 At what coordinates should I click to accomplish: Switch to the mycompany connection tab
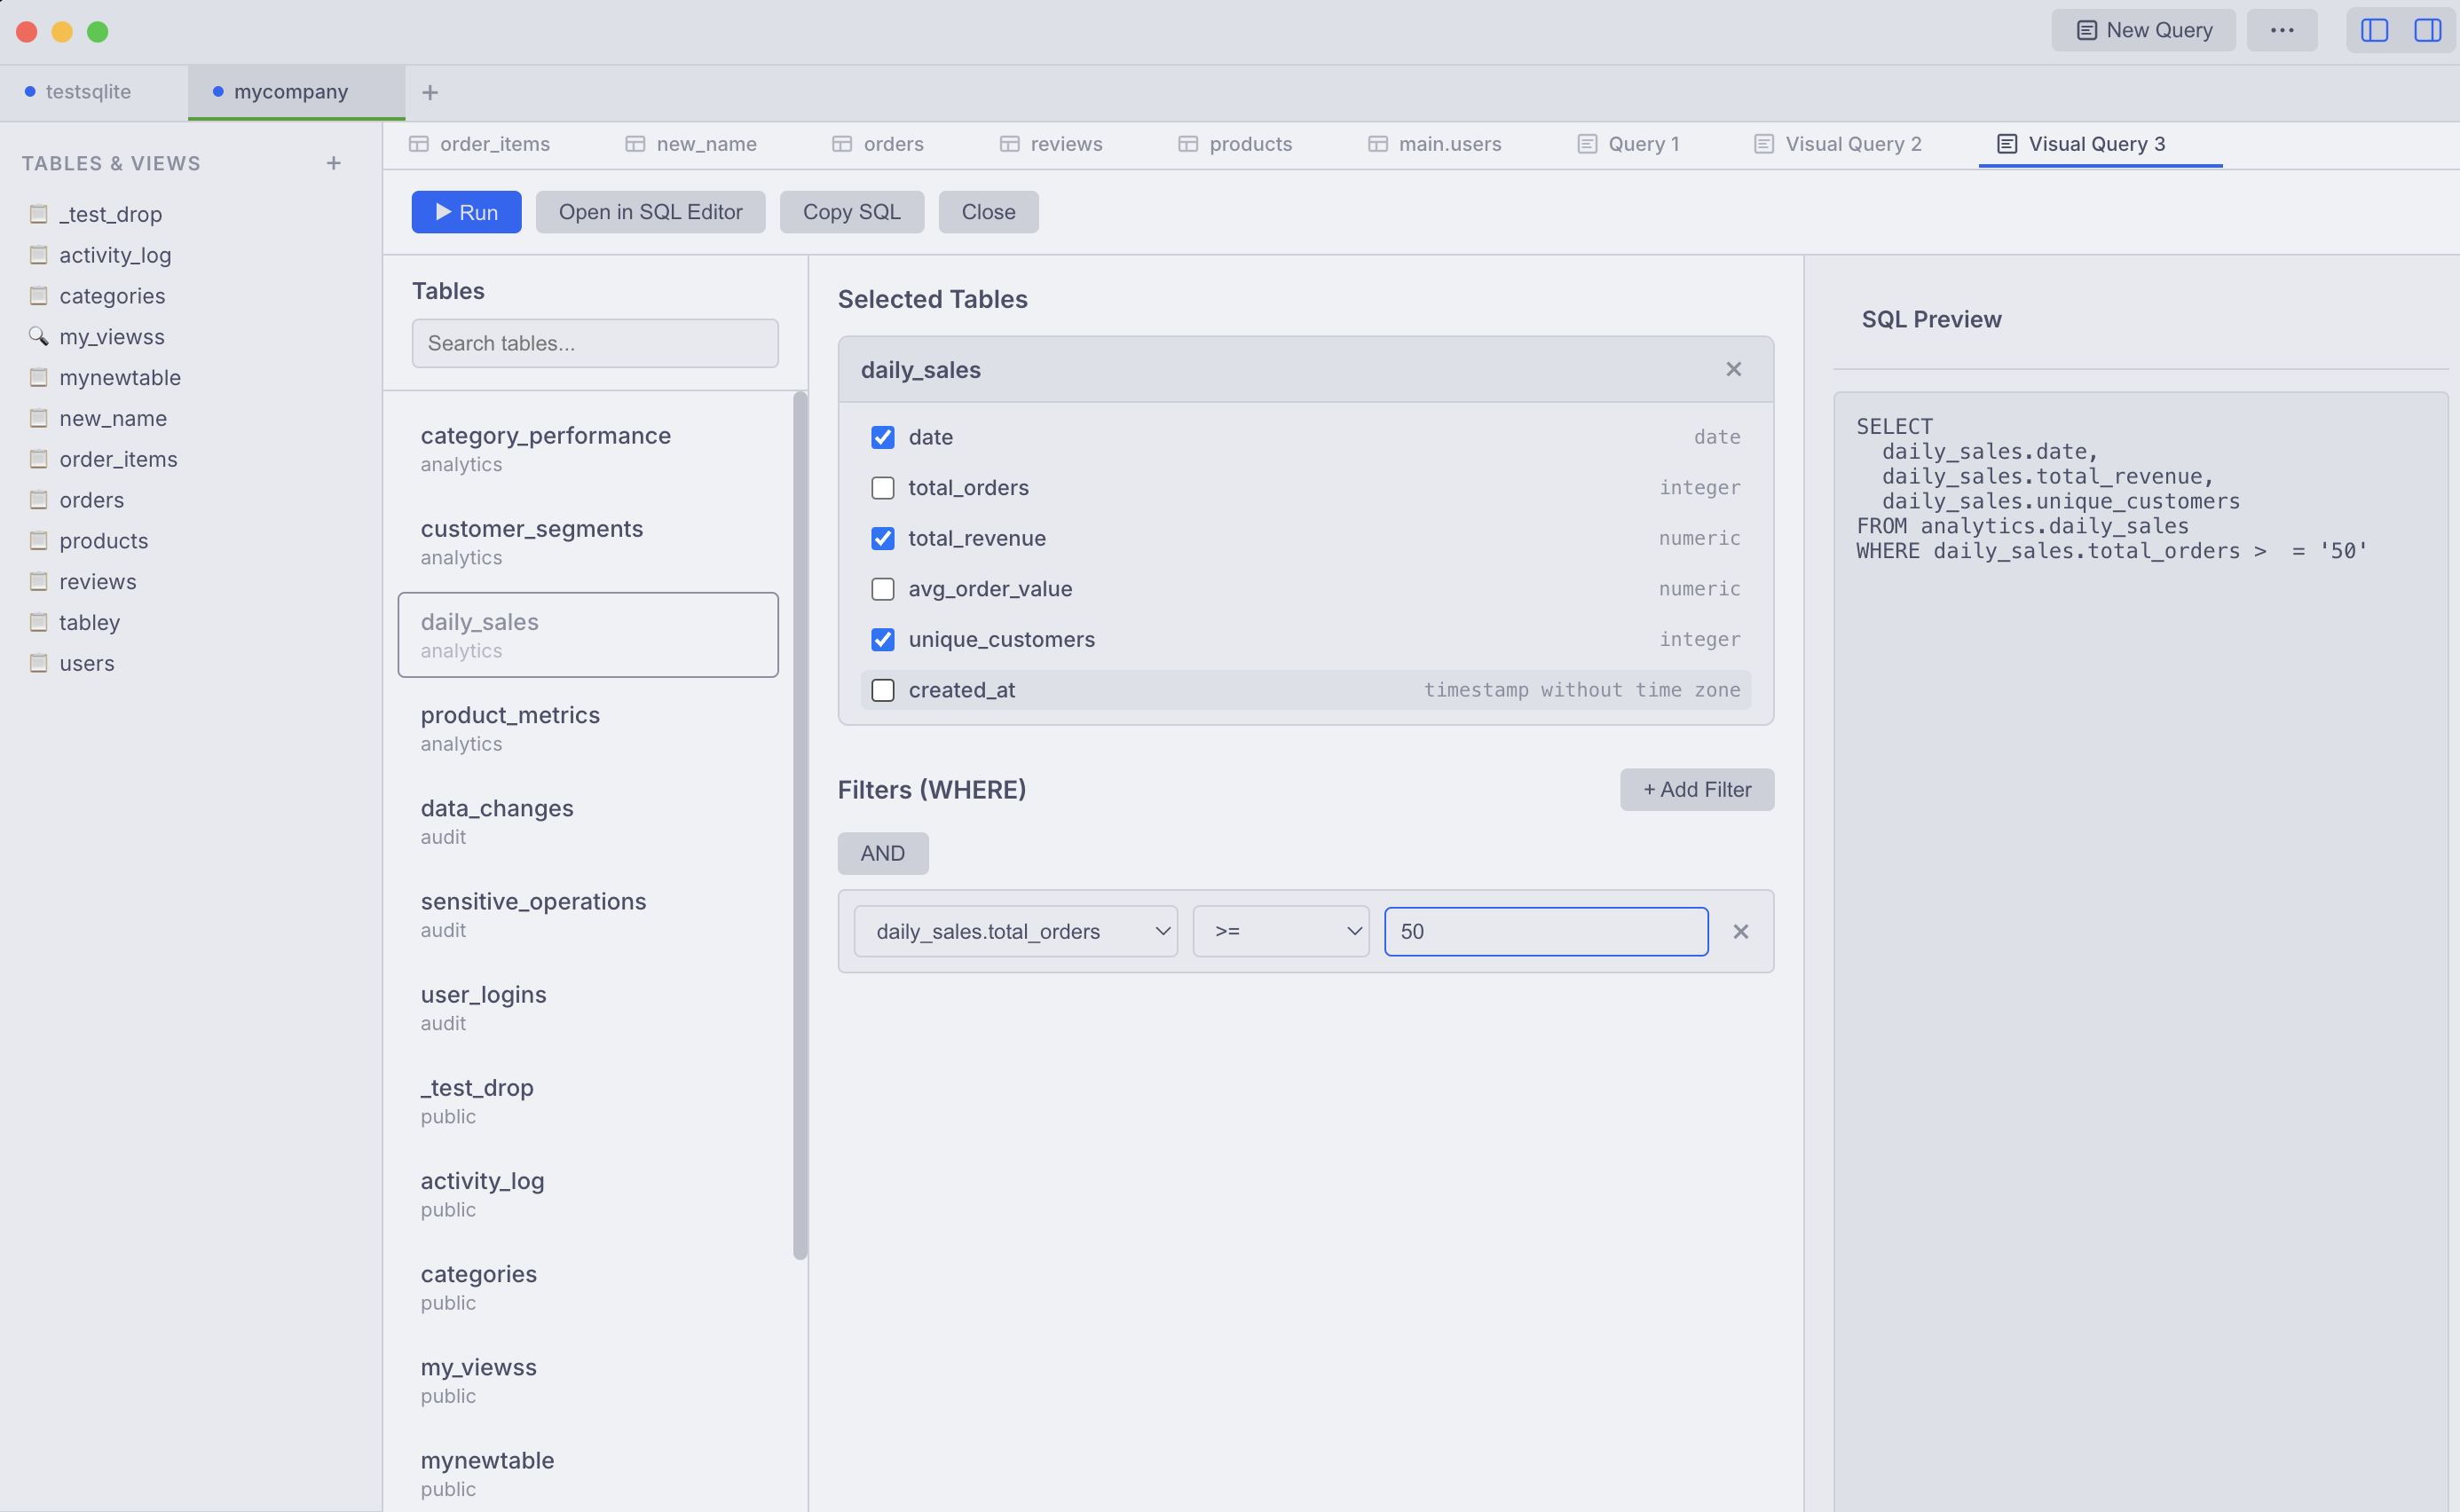coord(296,92)
